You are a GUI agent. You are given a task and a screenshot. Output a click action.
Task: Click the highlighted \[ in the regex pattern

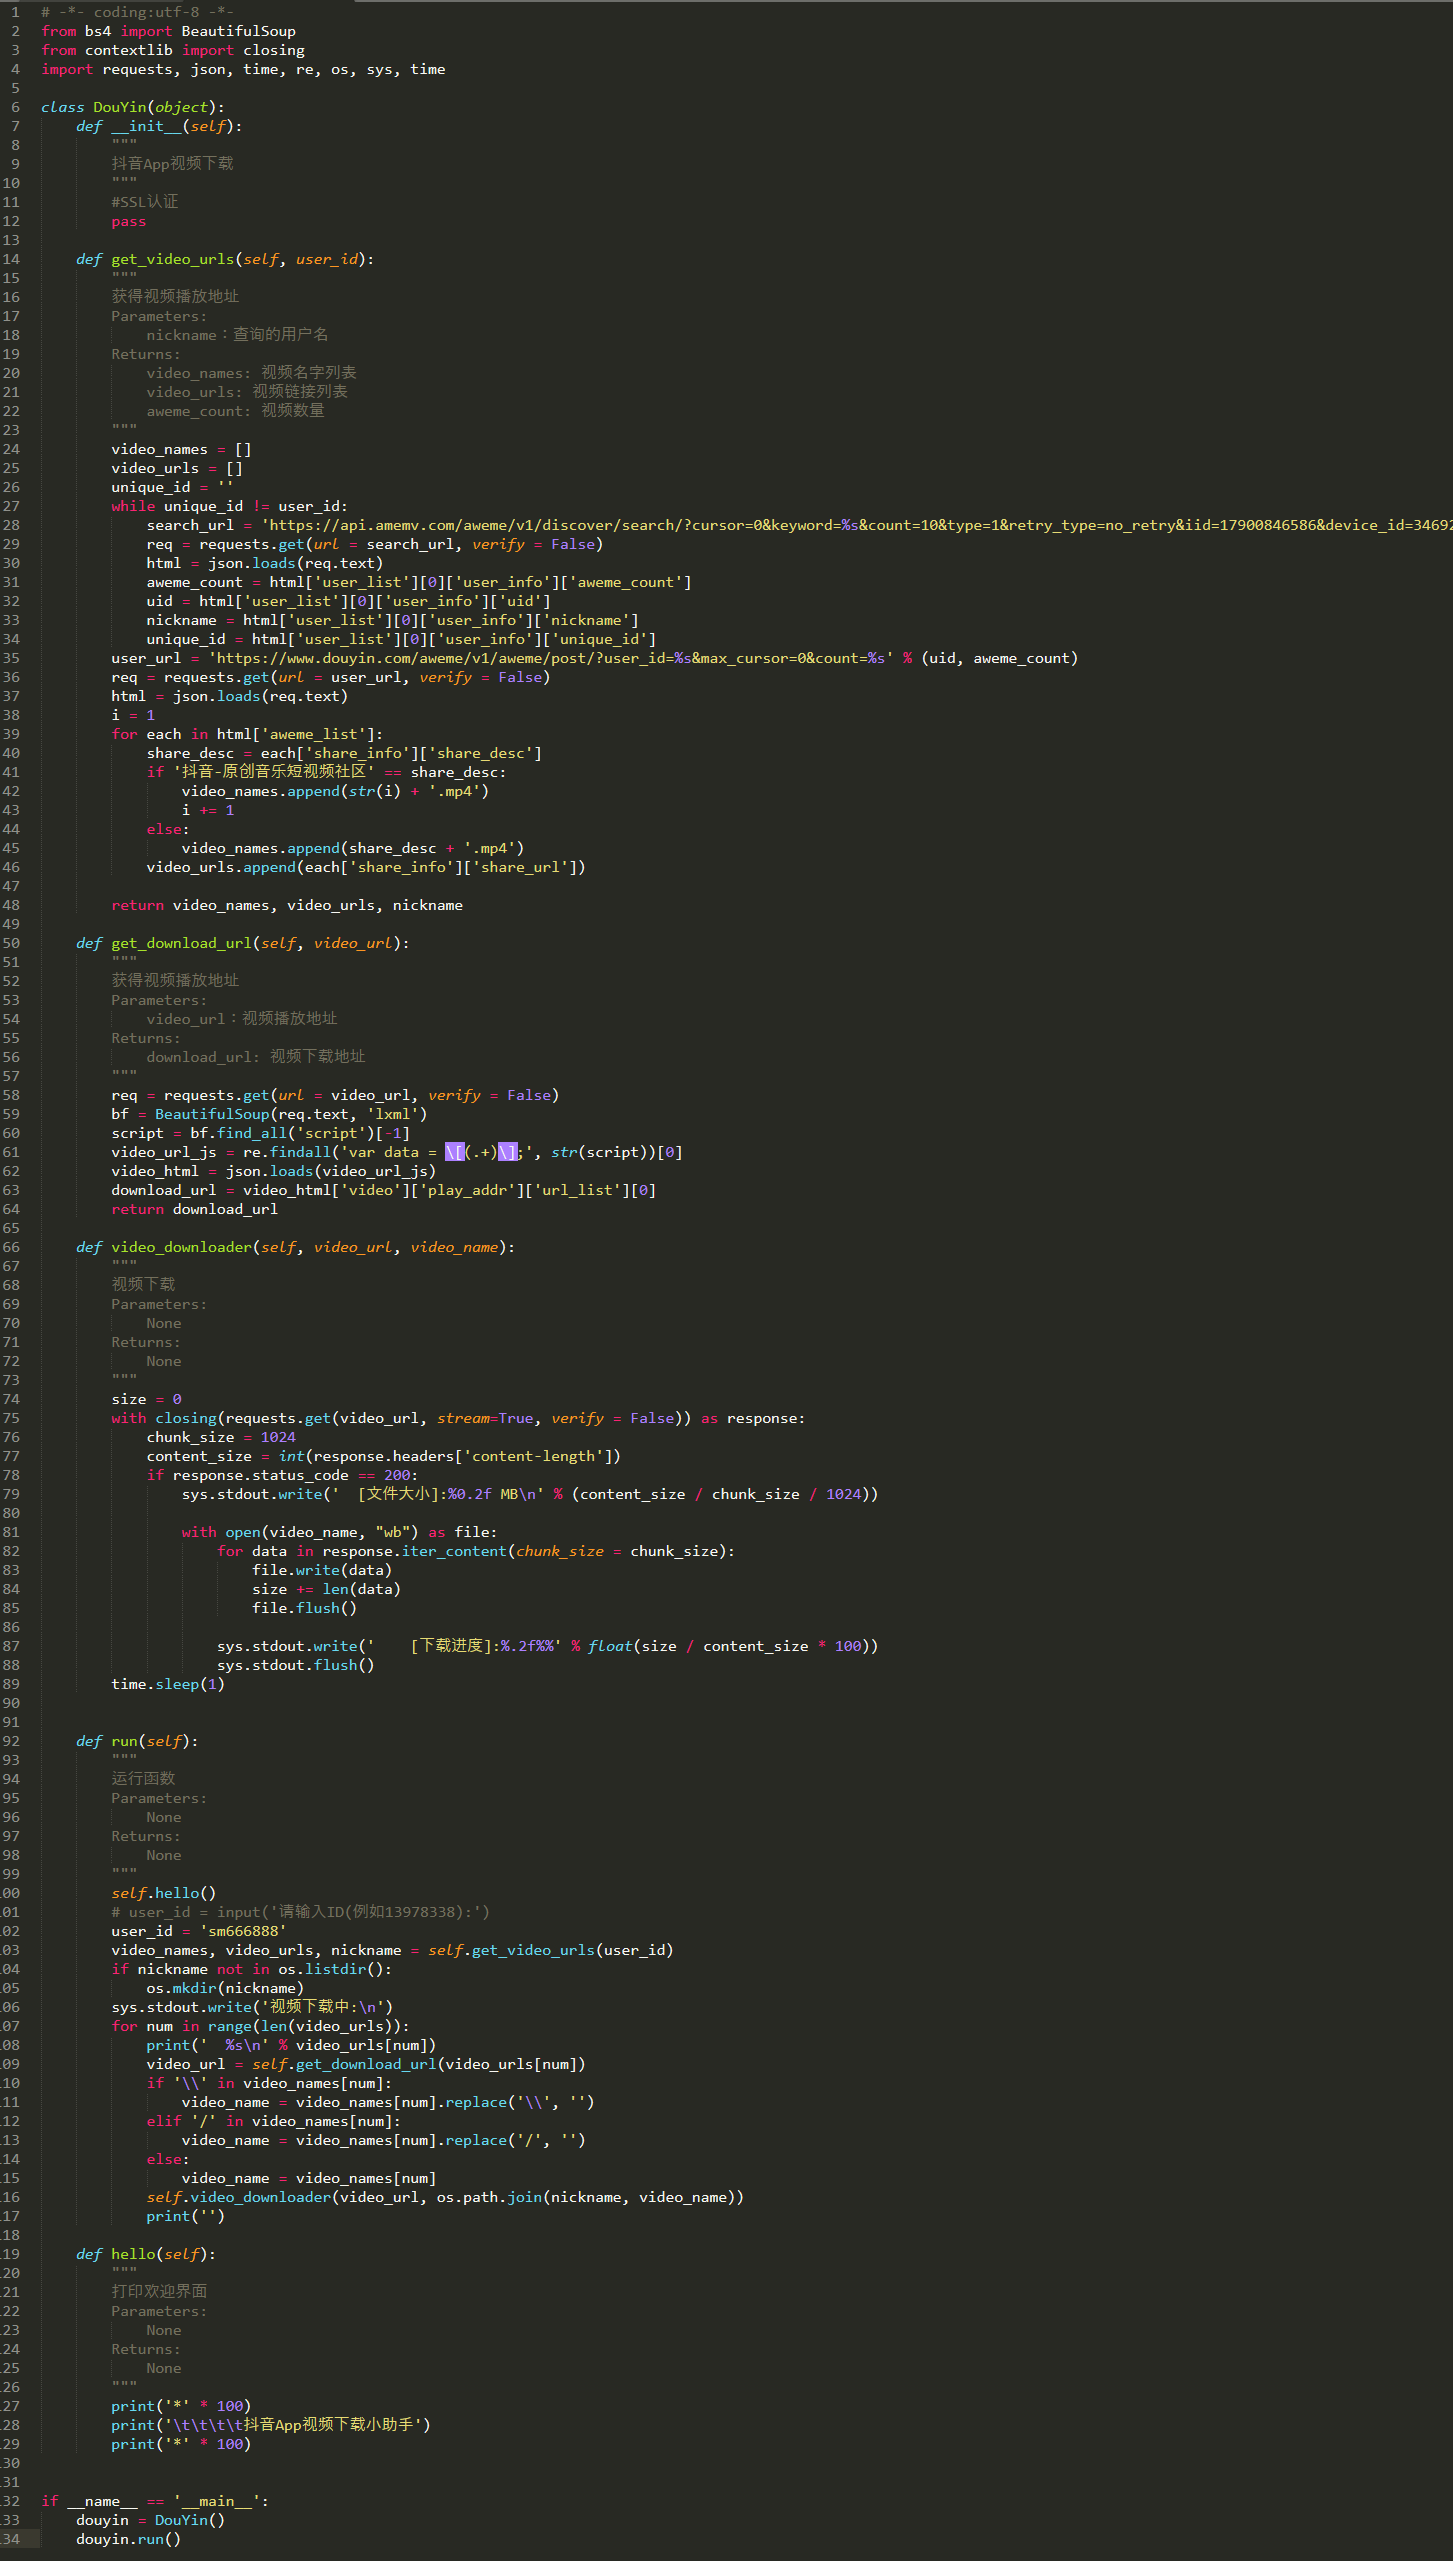click(x=455, y=1152)
